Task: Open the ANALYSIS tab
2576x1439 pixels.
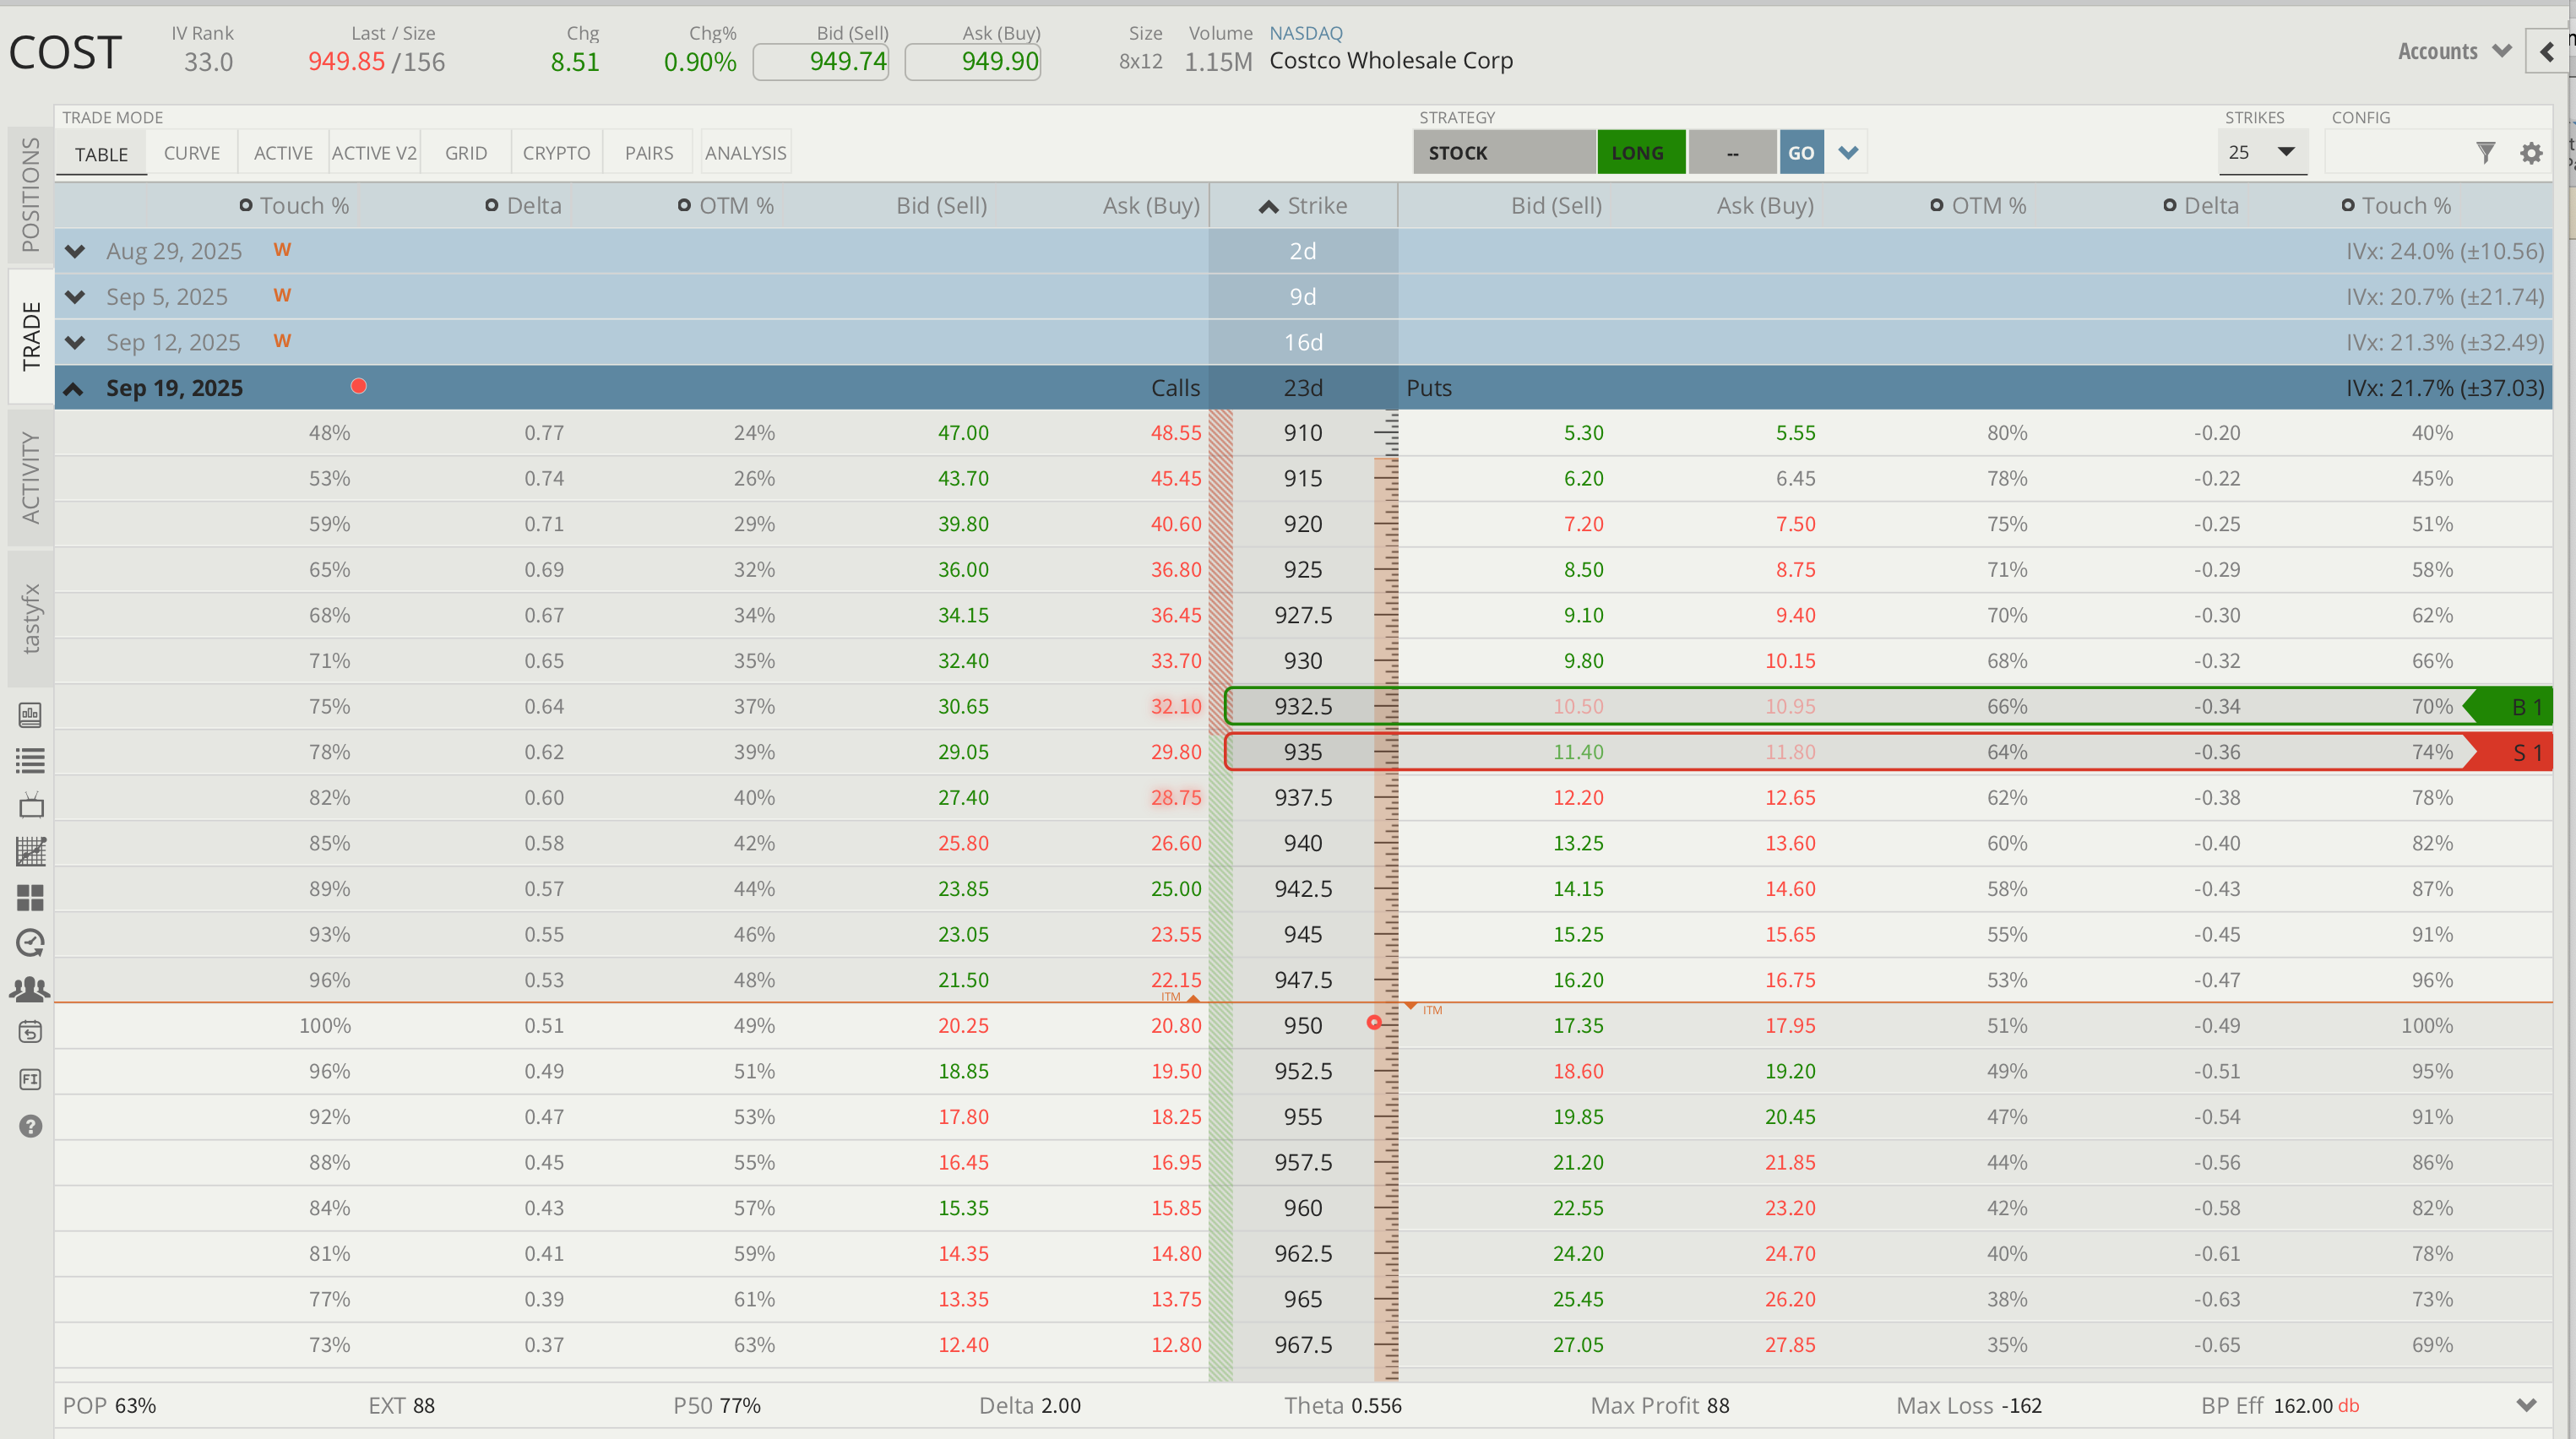Action: (745, 153)
